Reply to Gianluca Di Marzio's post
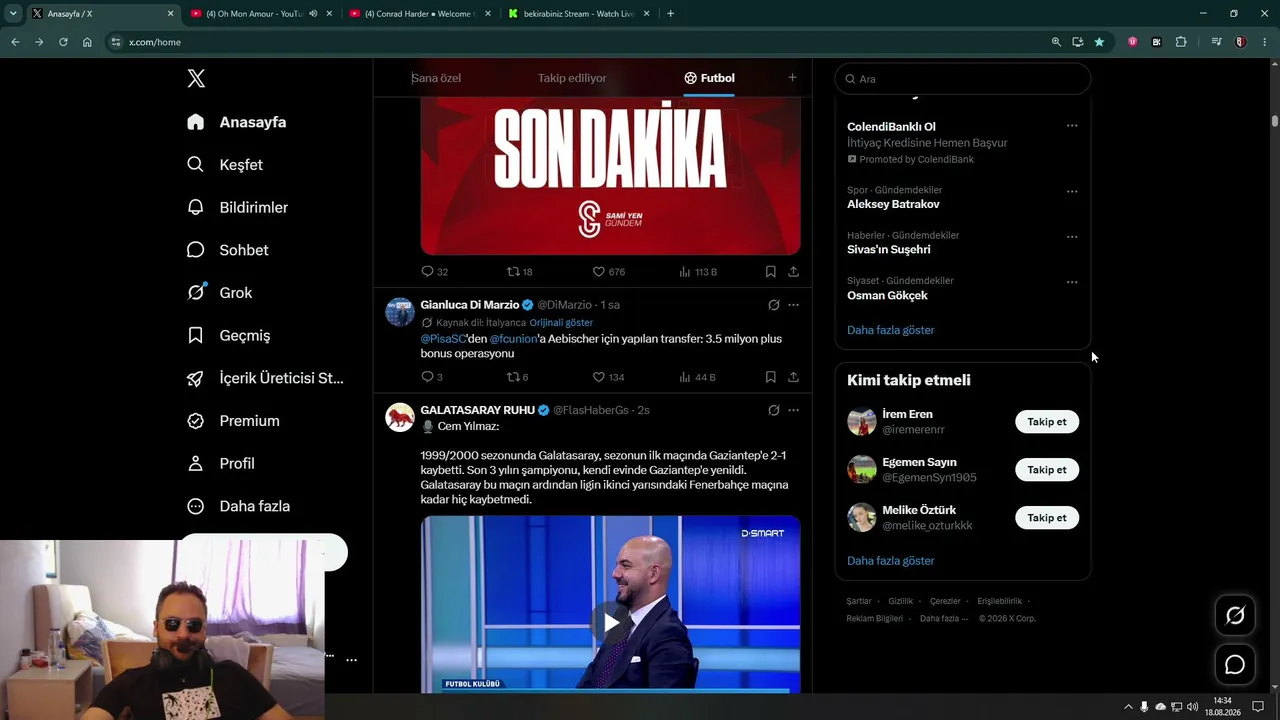This screenshot has height=720, width=1280. [427, 377]
